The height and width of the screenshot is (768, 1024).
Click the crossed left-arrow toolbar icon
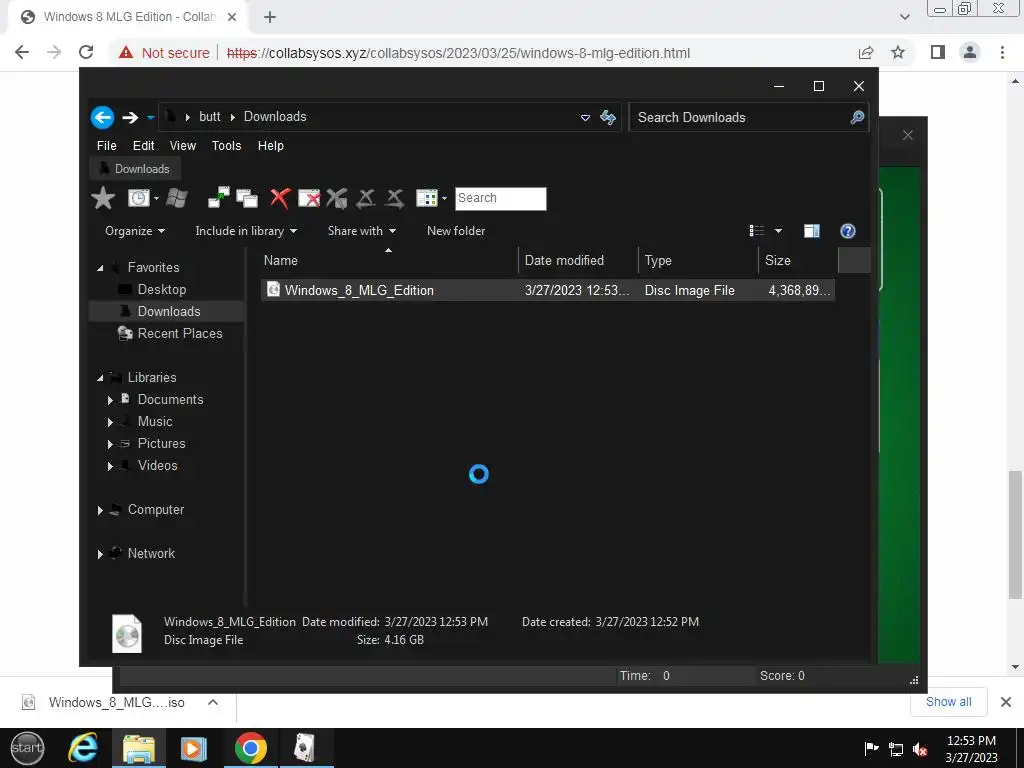(x=366, y=198)
